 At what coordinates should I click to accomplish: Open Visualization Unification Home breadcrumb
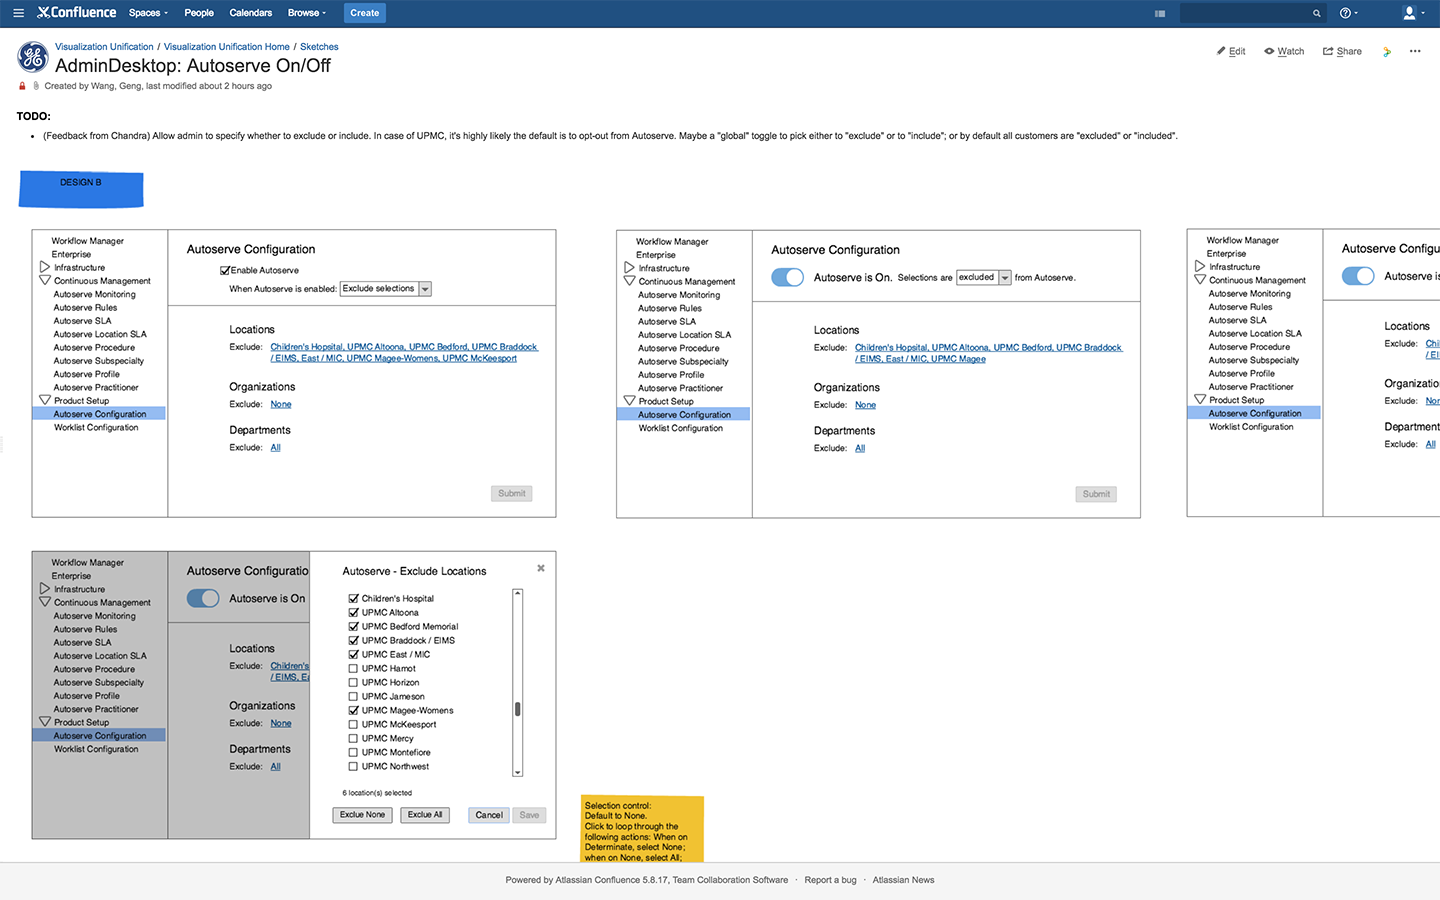(x=227, y=47)
